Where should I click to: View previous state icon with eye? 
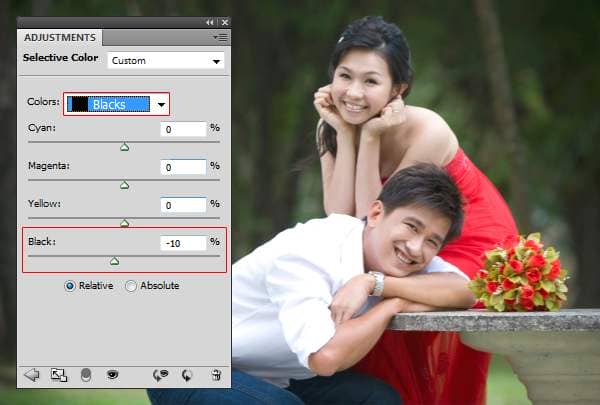pyautogui.click(x=160, y=375)
